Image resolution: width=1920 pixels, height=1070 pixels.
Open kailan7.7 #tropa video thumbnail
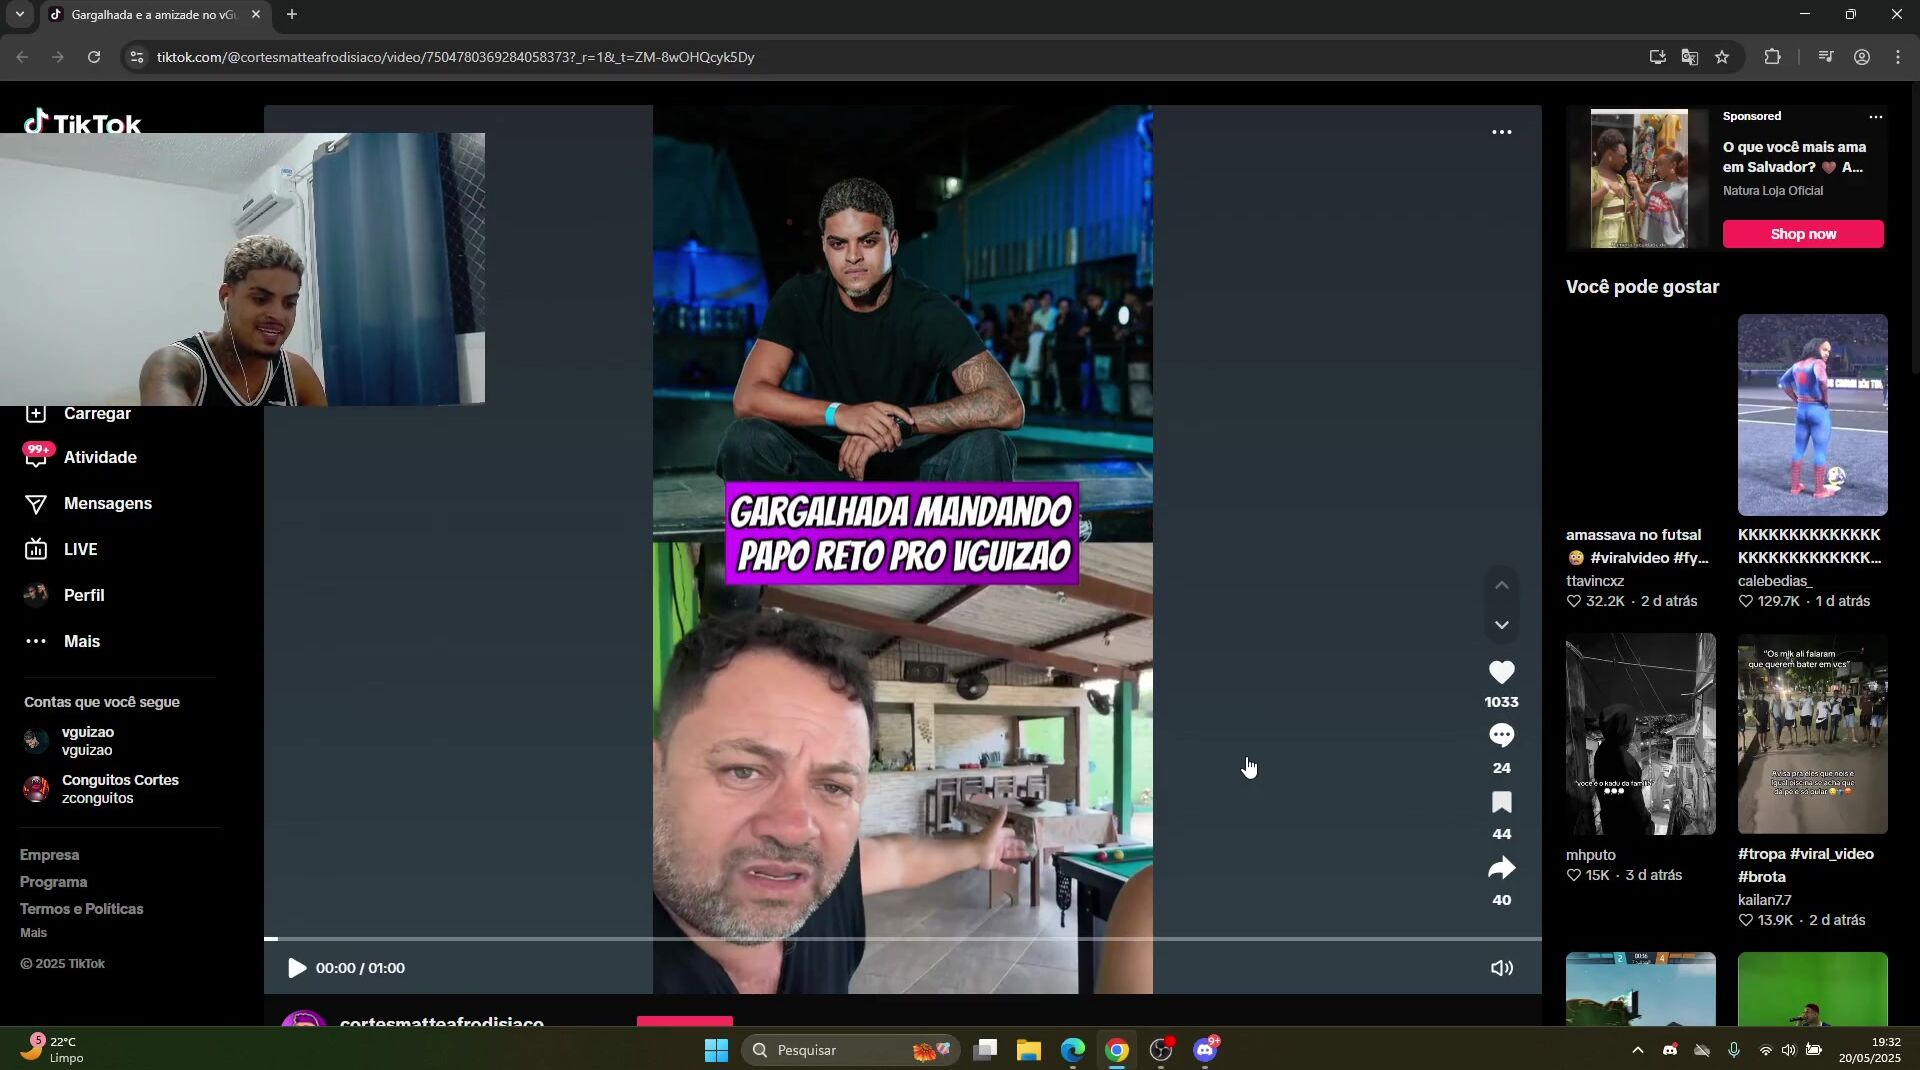[1812, 734]
